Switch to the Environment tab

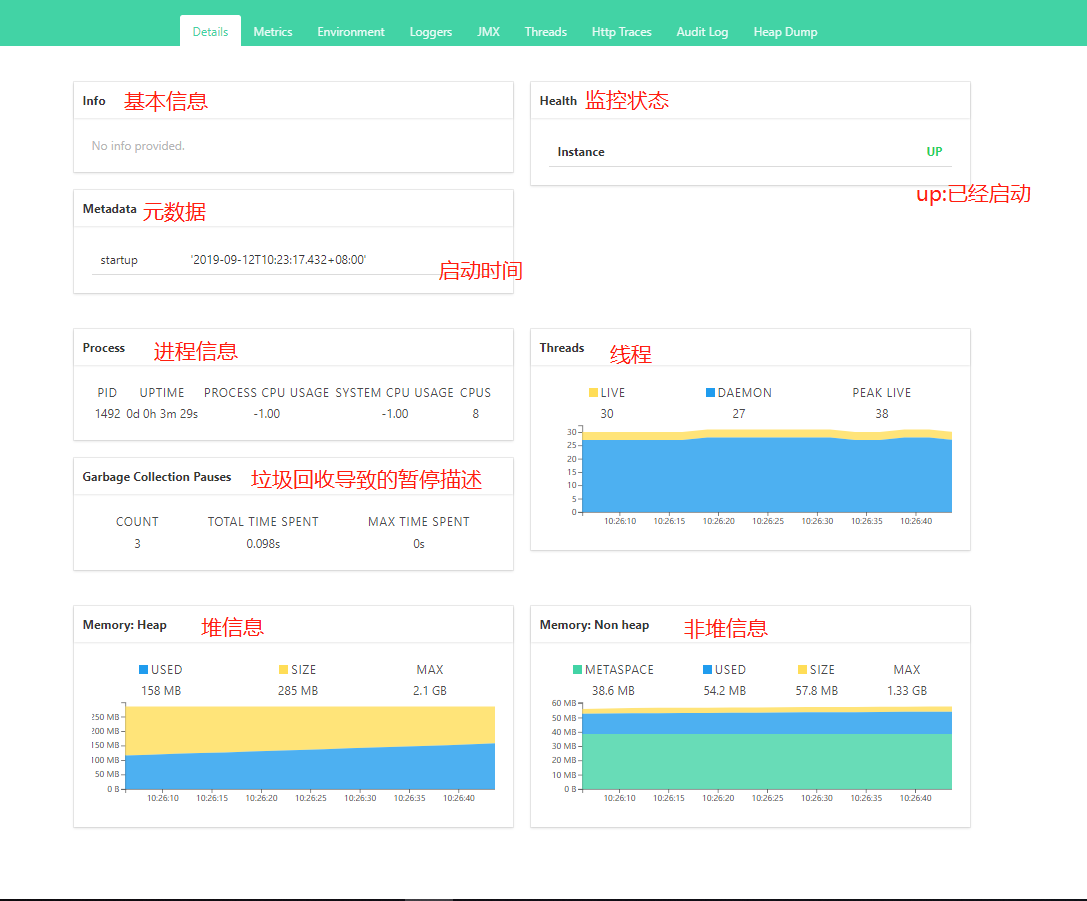pos(351,32)
